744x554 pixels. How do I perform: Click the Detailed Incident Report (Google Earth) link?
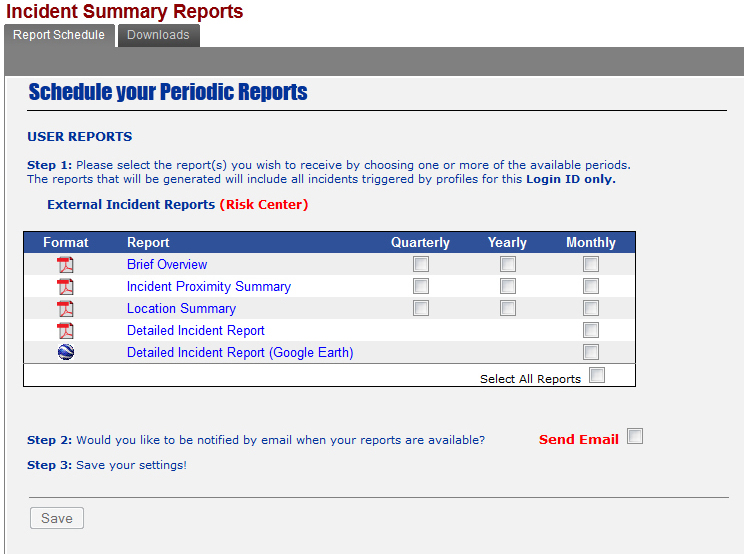(x=240, y=353)
